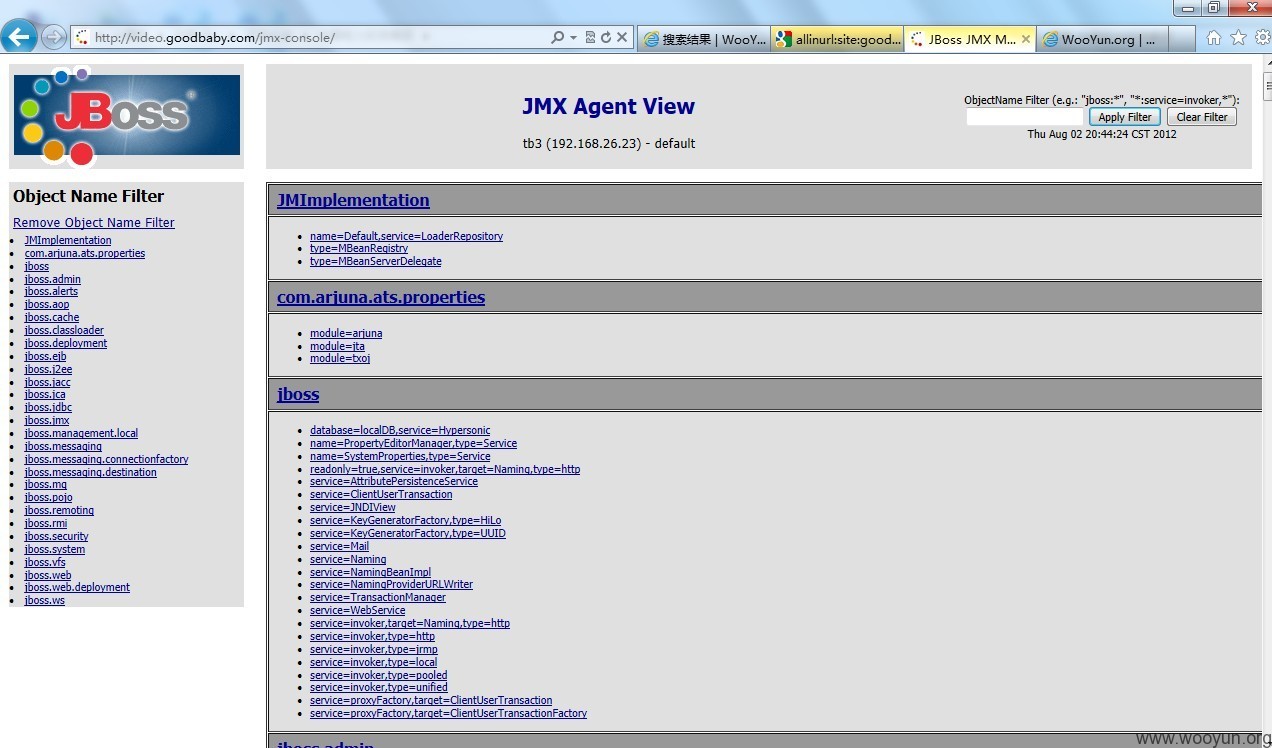Select jboss.admin in the sidebar
This screenshot has height=748, width=1272.
(x=53, y=279)
